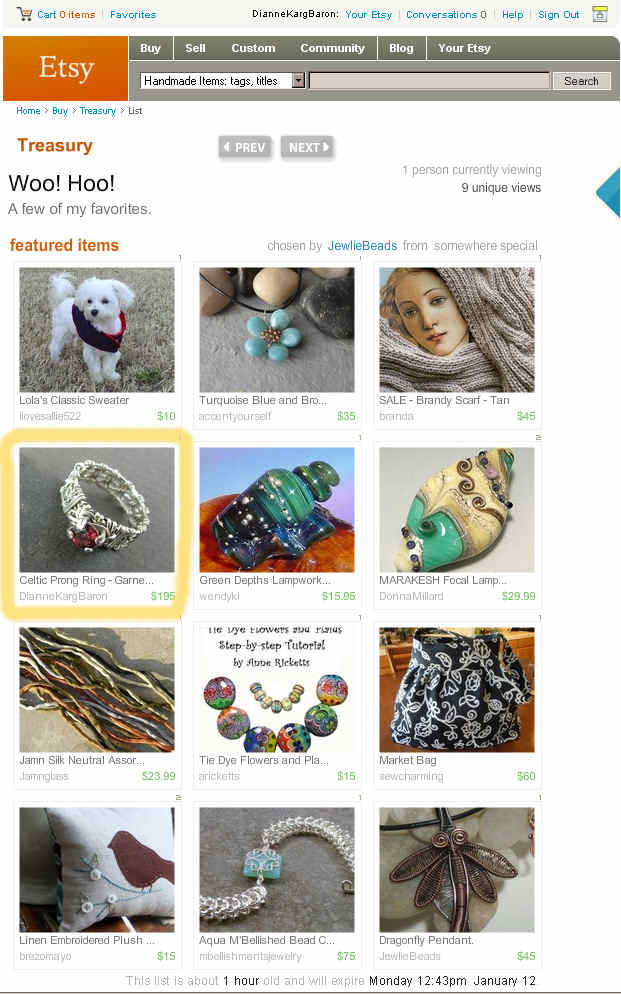Click the blue arrow at right edge
Viewport: 621px width, 994px height.
point(608,193)
